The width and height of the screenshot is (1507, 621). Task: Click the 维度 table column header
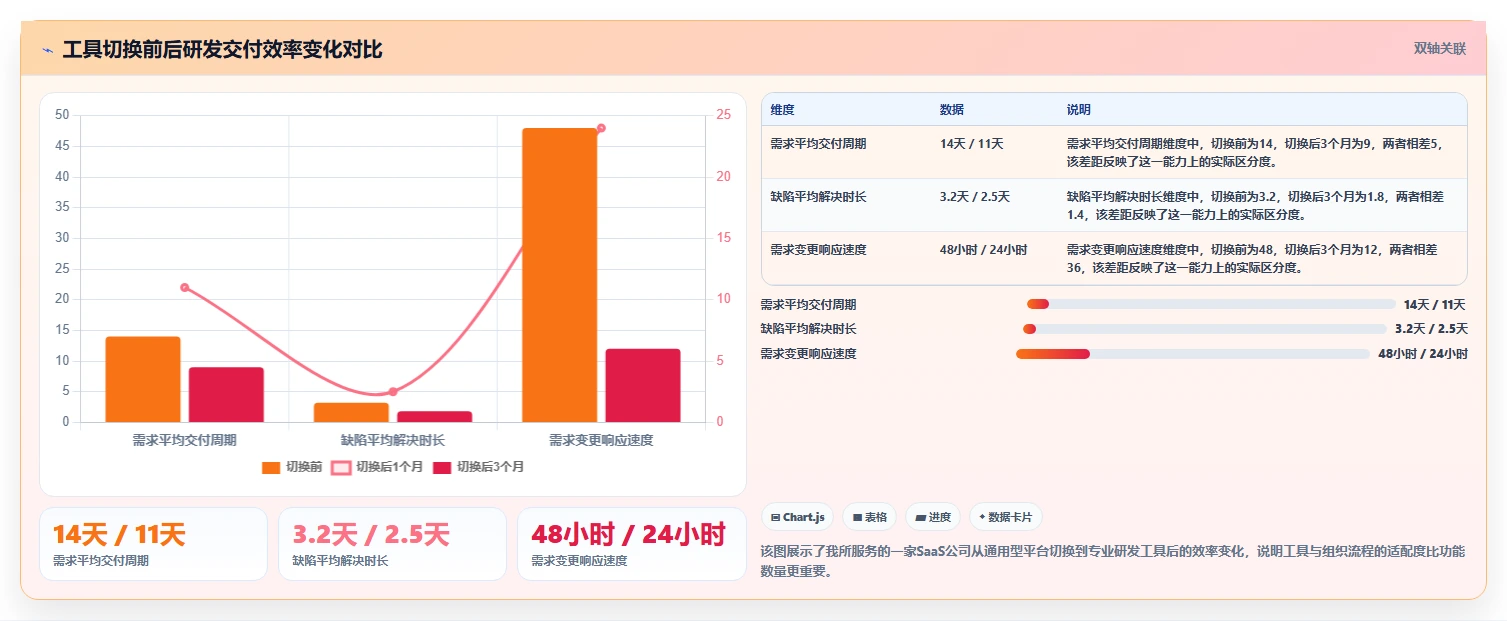(782, 110)
